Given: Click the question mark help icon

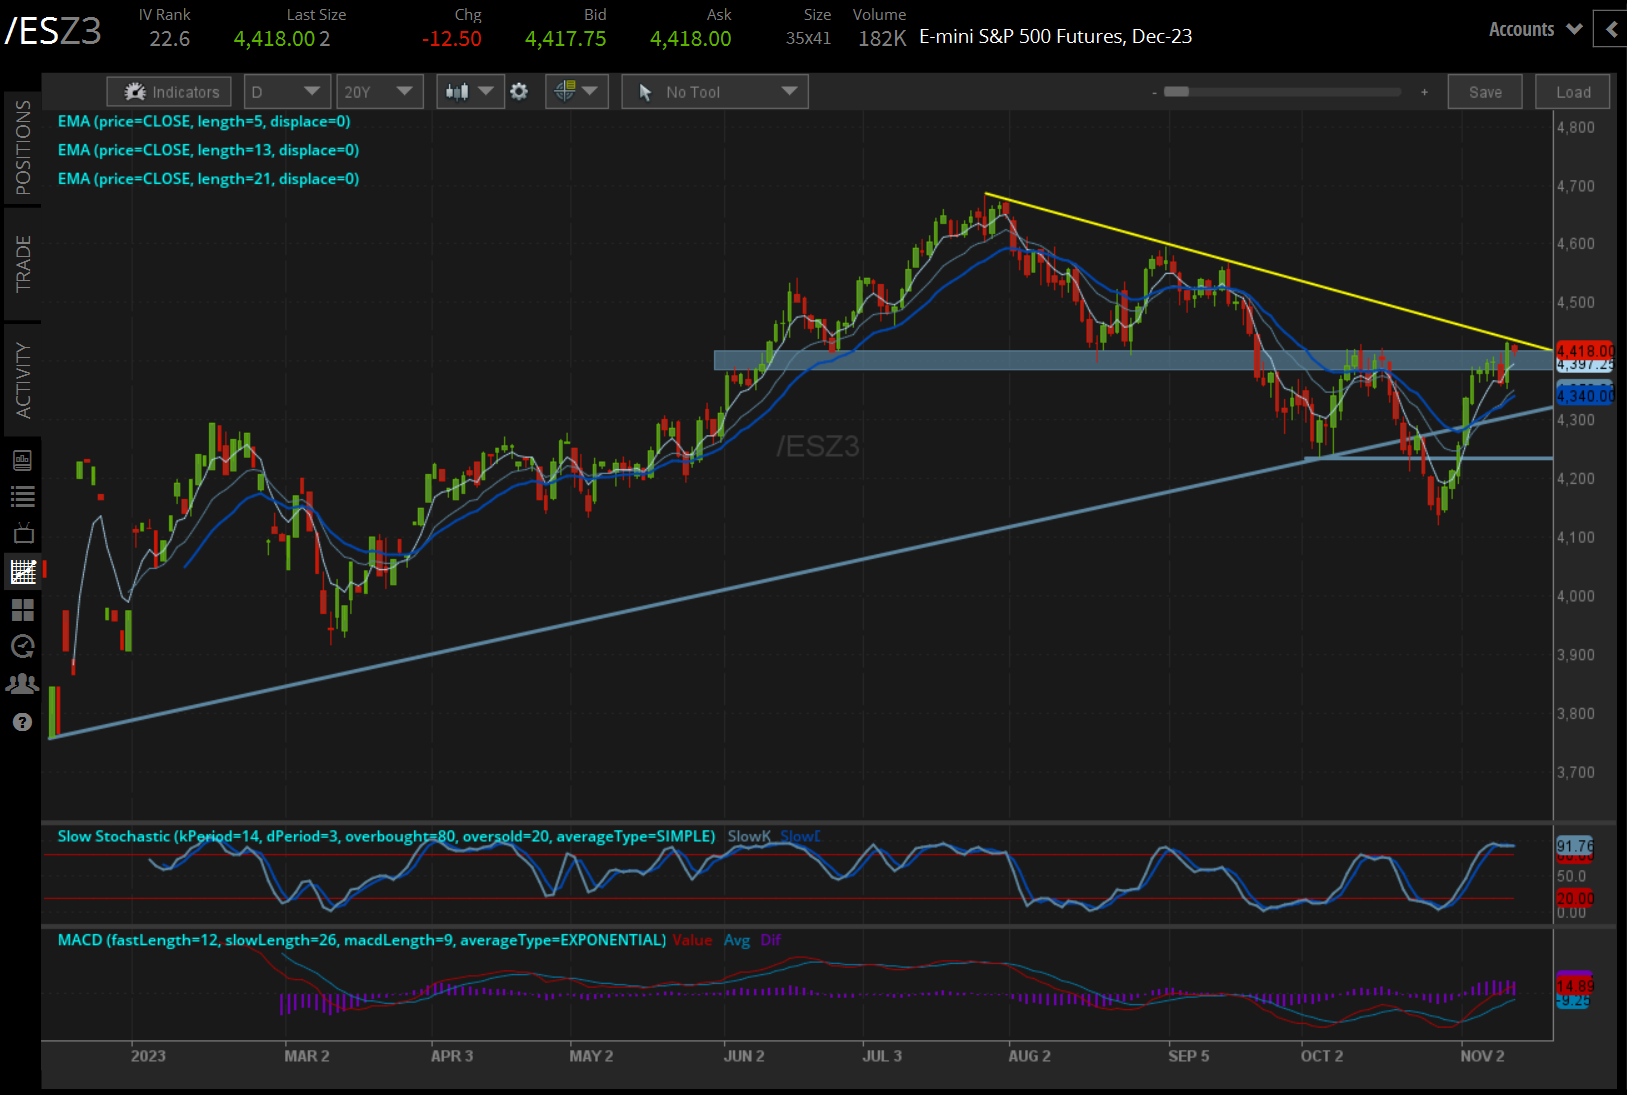Looking at the screenshot, I should [22, 722].
